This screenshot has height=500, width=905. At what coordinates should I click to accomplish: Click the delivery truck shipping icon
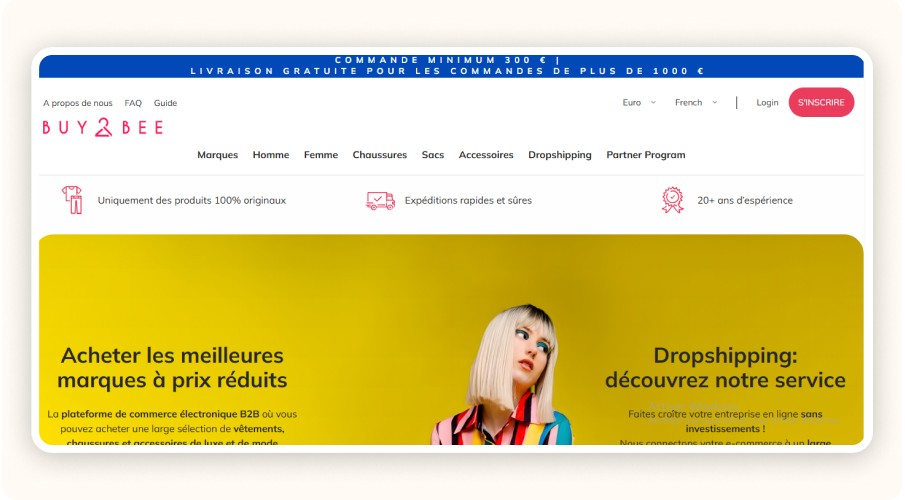pyautogui.click(x=380, y=200)
